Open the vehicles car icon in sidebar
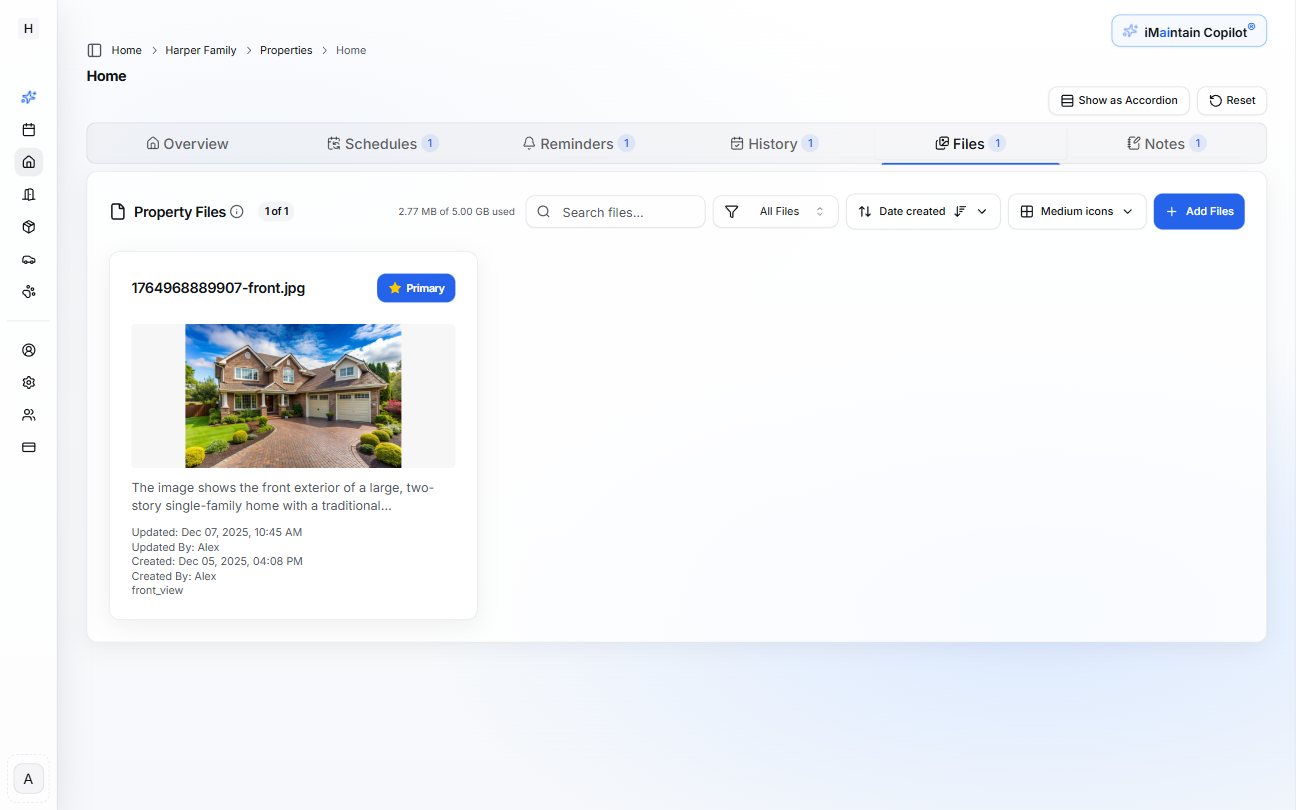Viewport: 1296px width, 810px height. (x=29, y=259)
